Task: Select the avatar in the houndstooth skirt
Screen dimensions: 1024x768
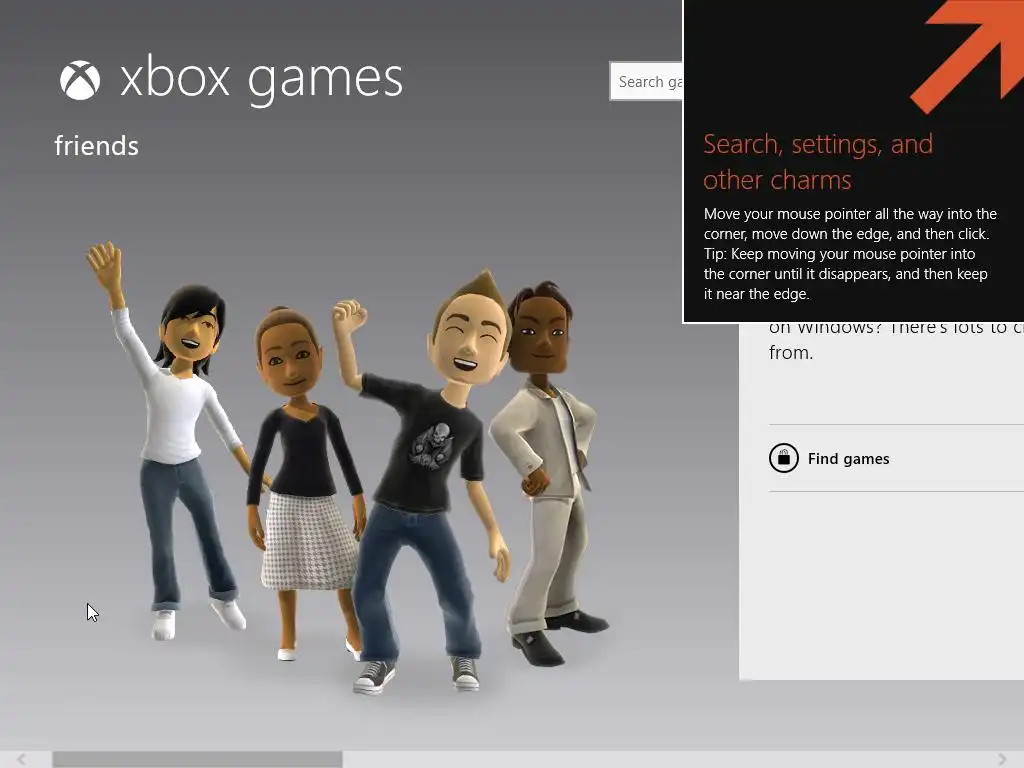Action: tap(304, 483)
